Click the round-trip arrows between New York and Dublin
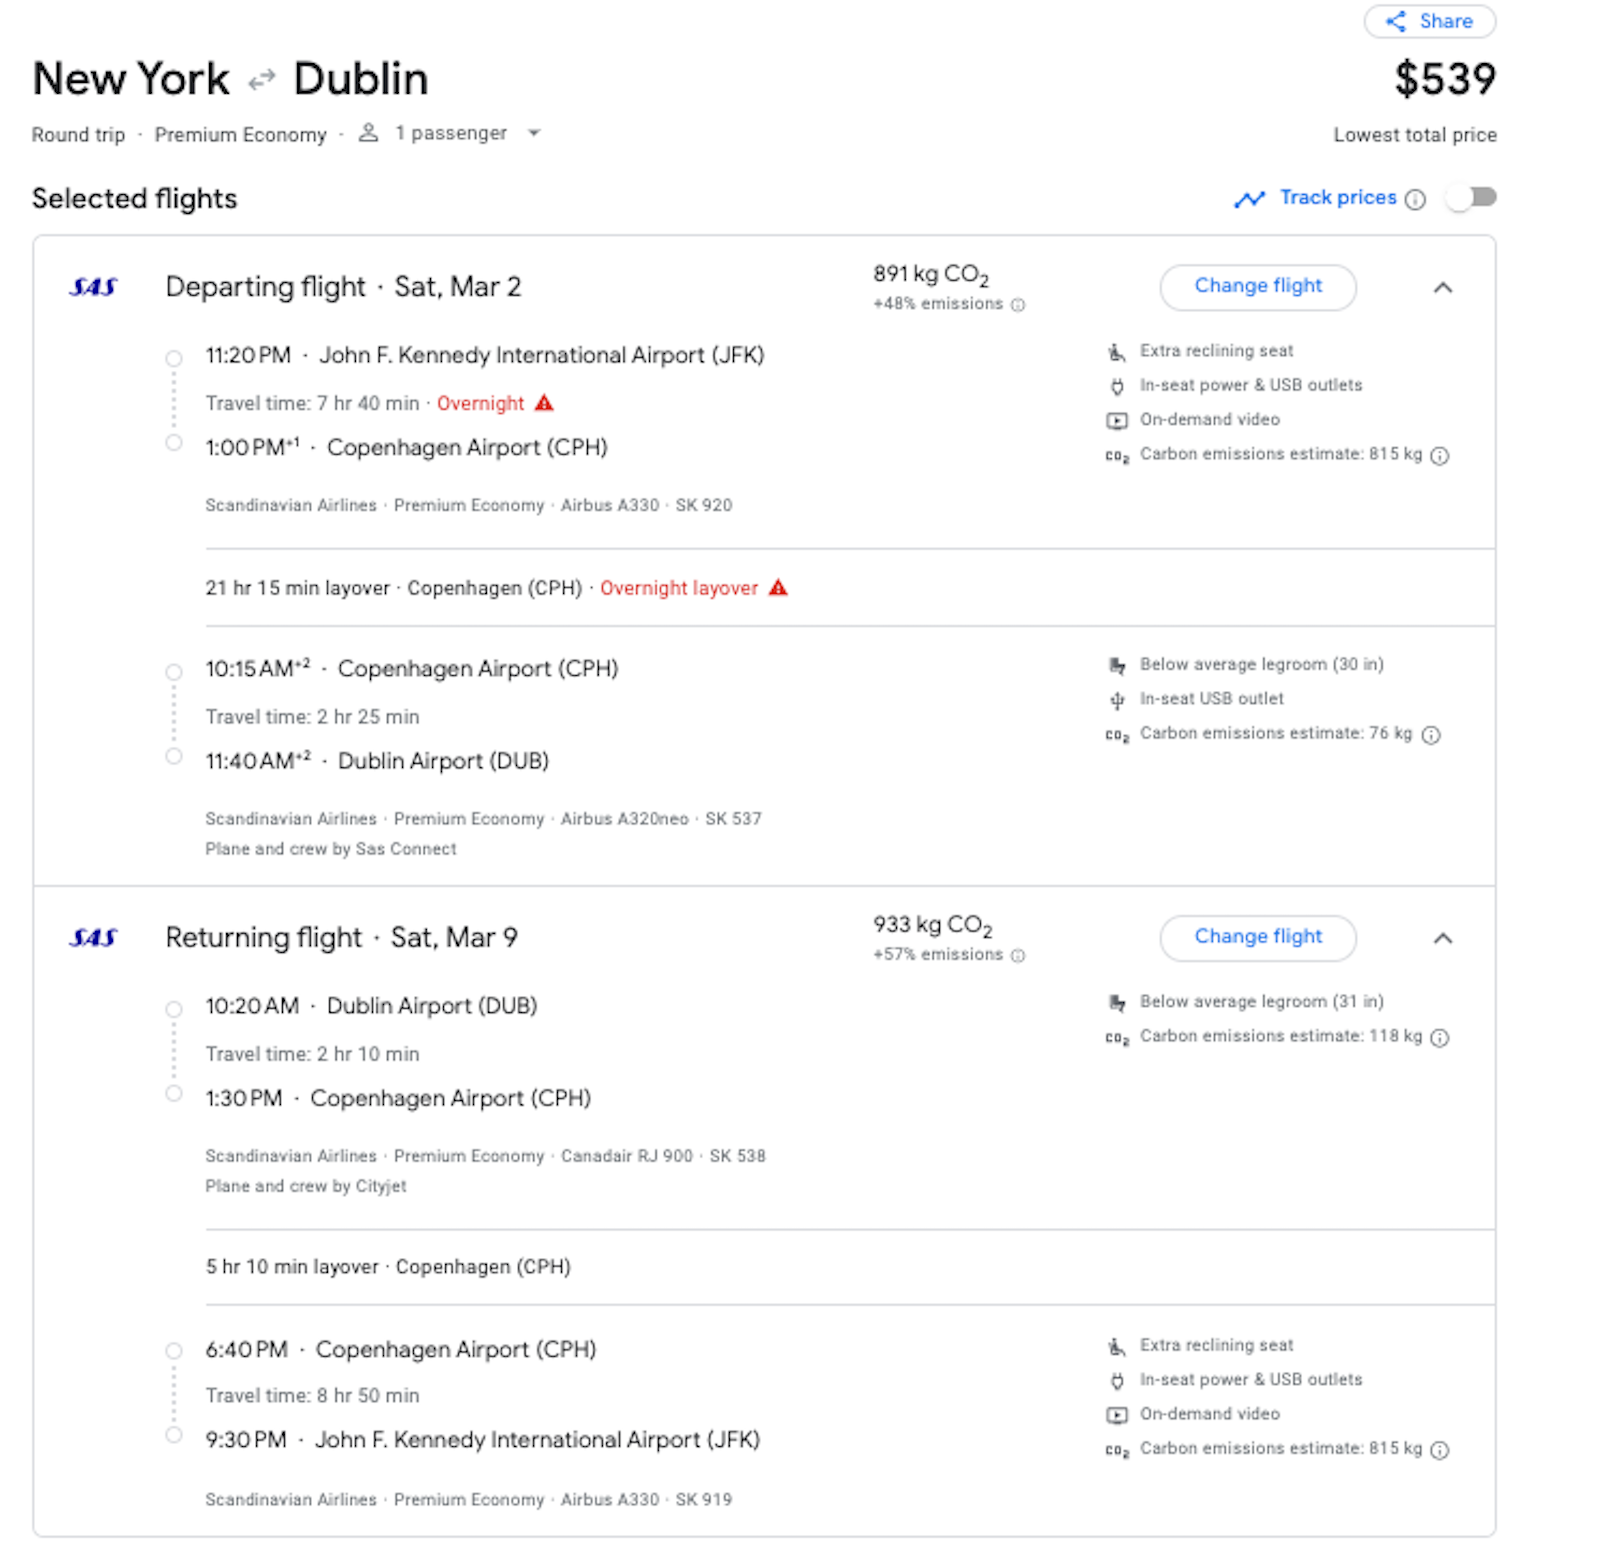This screenshot has height=1555, width=1600. [x=261, y=80]
